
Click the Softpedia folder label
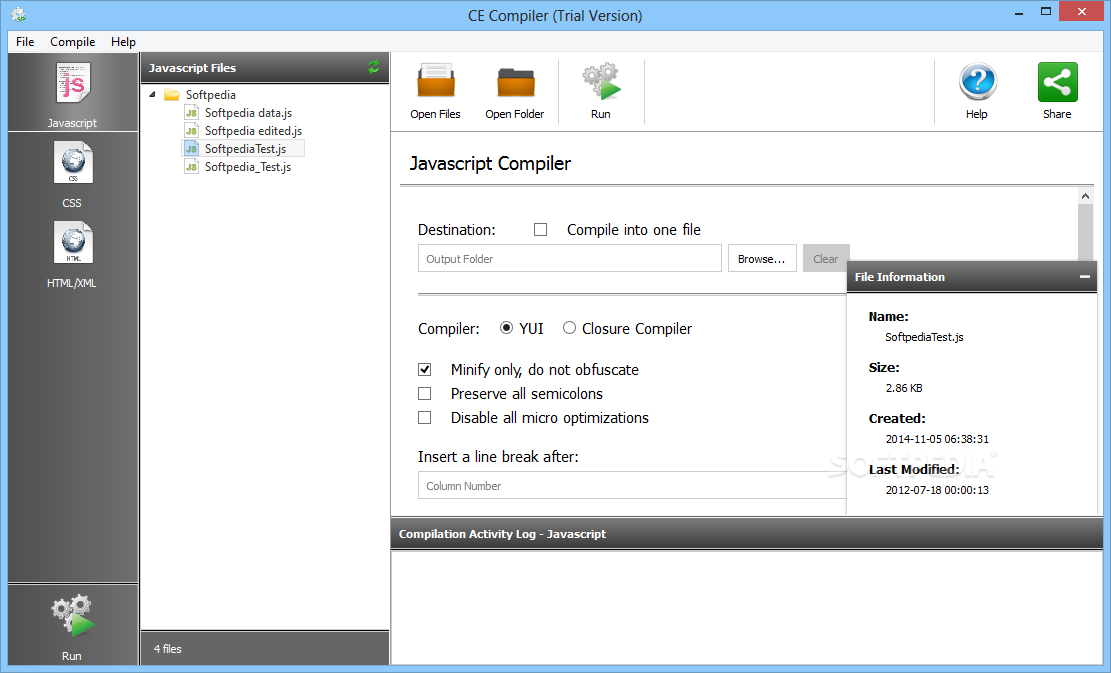pos(210,94)
